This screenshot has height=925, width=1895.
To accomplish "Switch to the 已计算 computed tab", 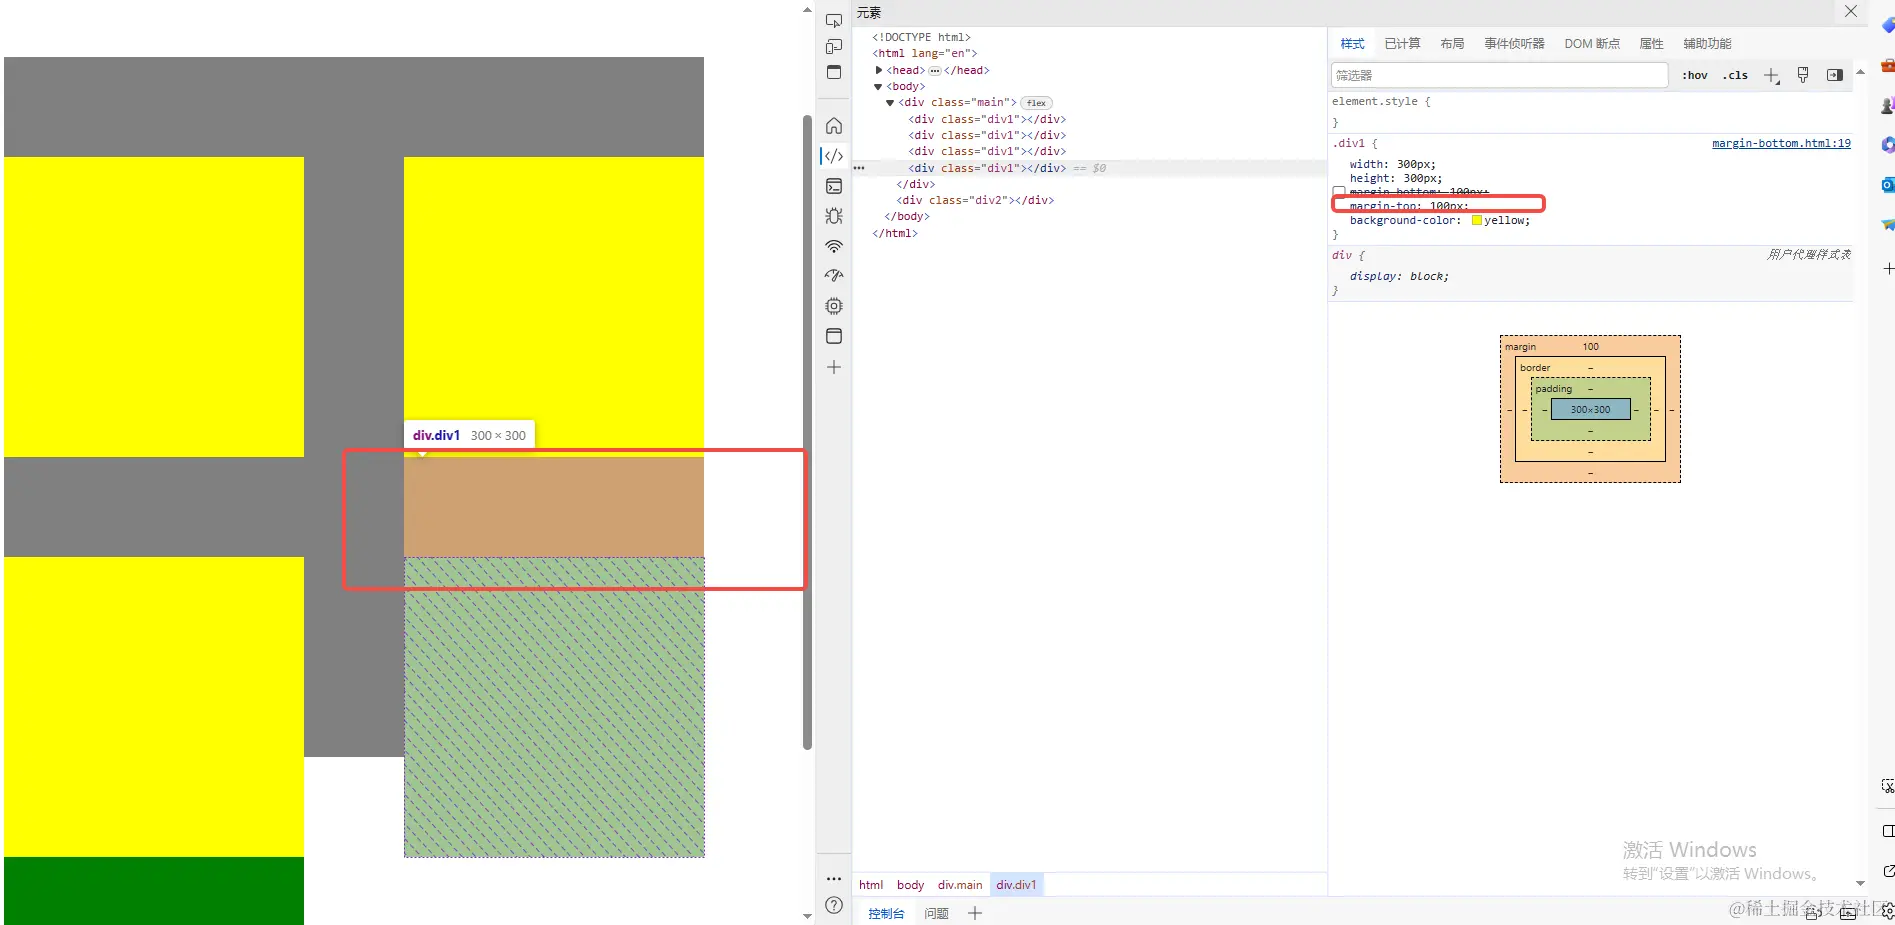I will (1402, 44).
